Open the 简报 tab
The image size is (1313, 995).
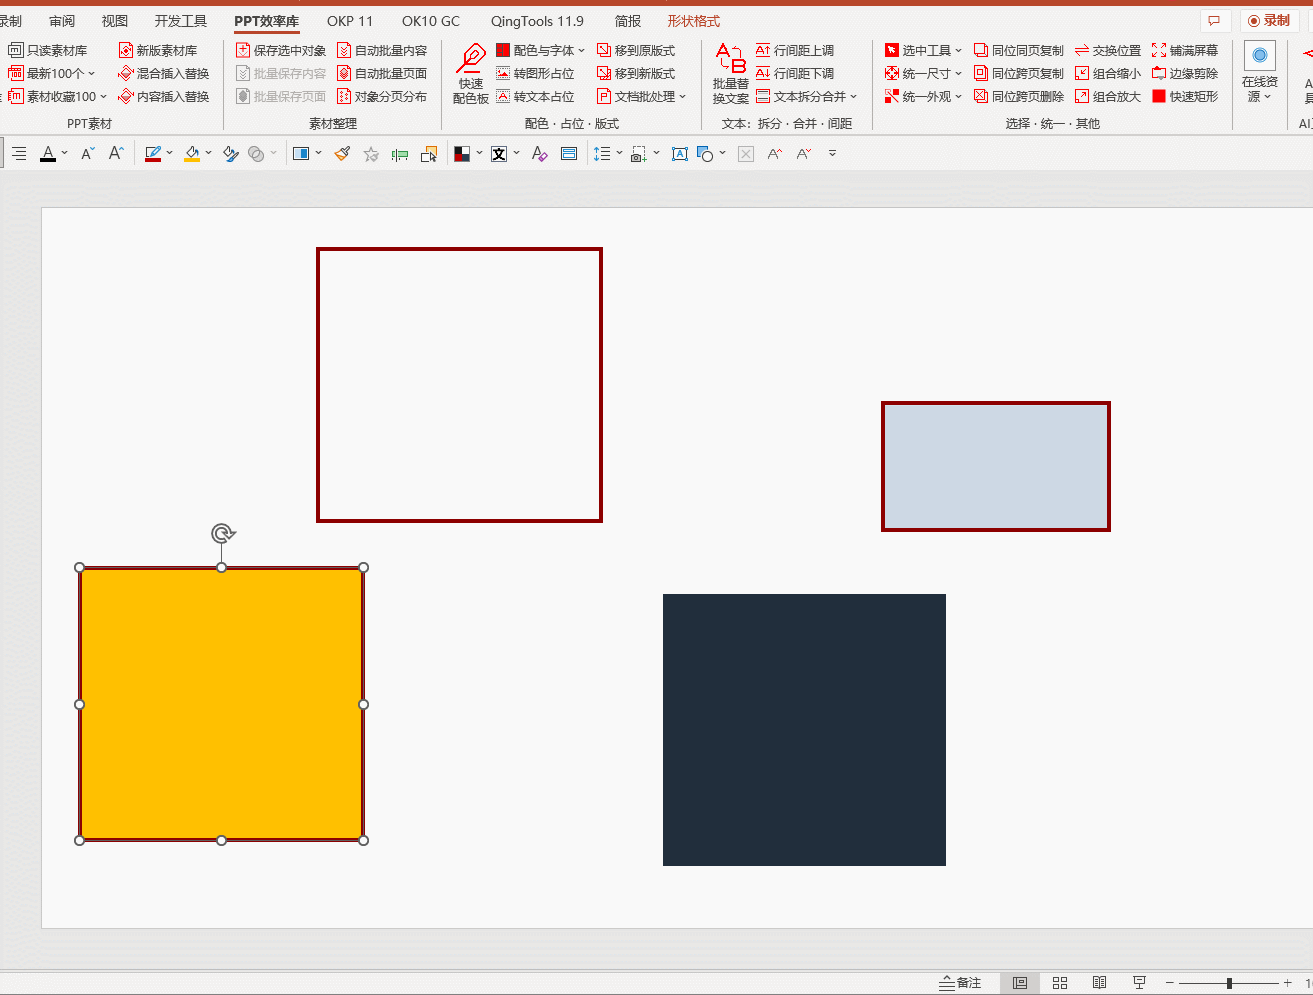click(628, 21)
